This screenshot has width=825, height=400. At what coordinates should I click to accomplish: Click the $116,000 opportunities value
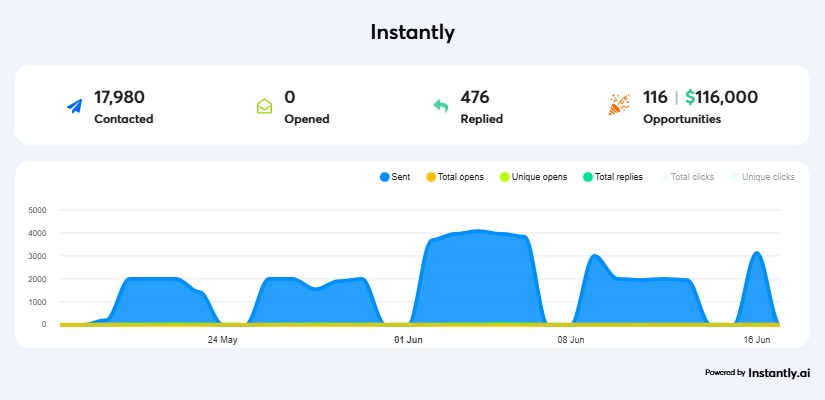click(721, 97)
